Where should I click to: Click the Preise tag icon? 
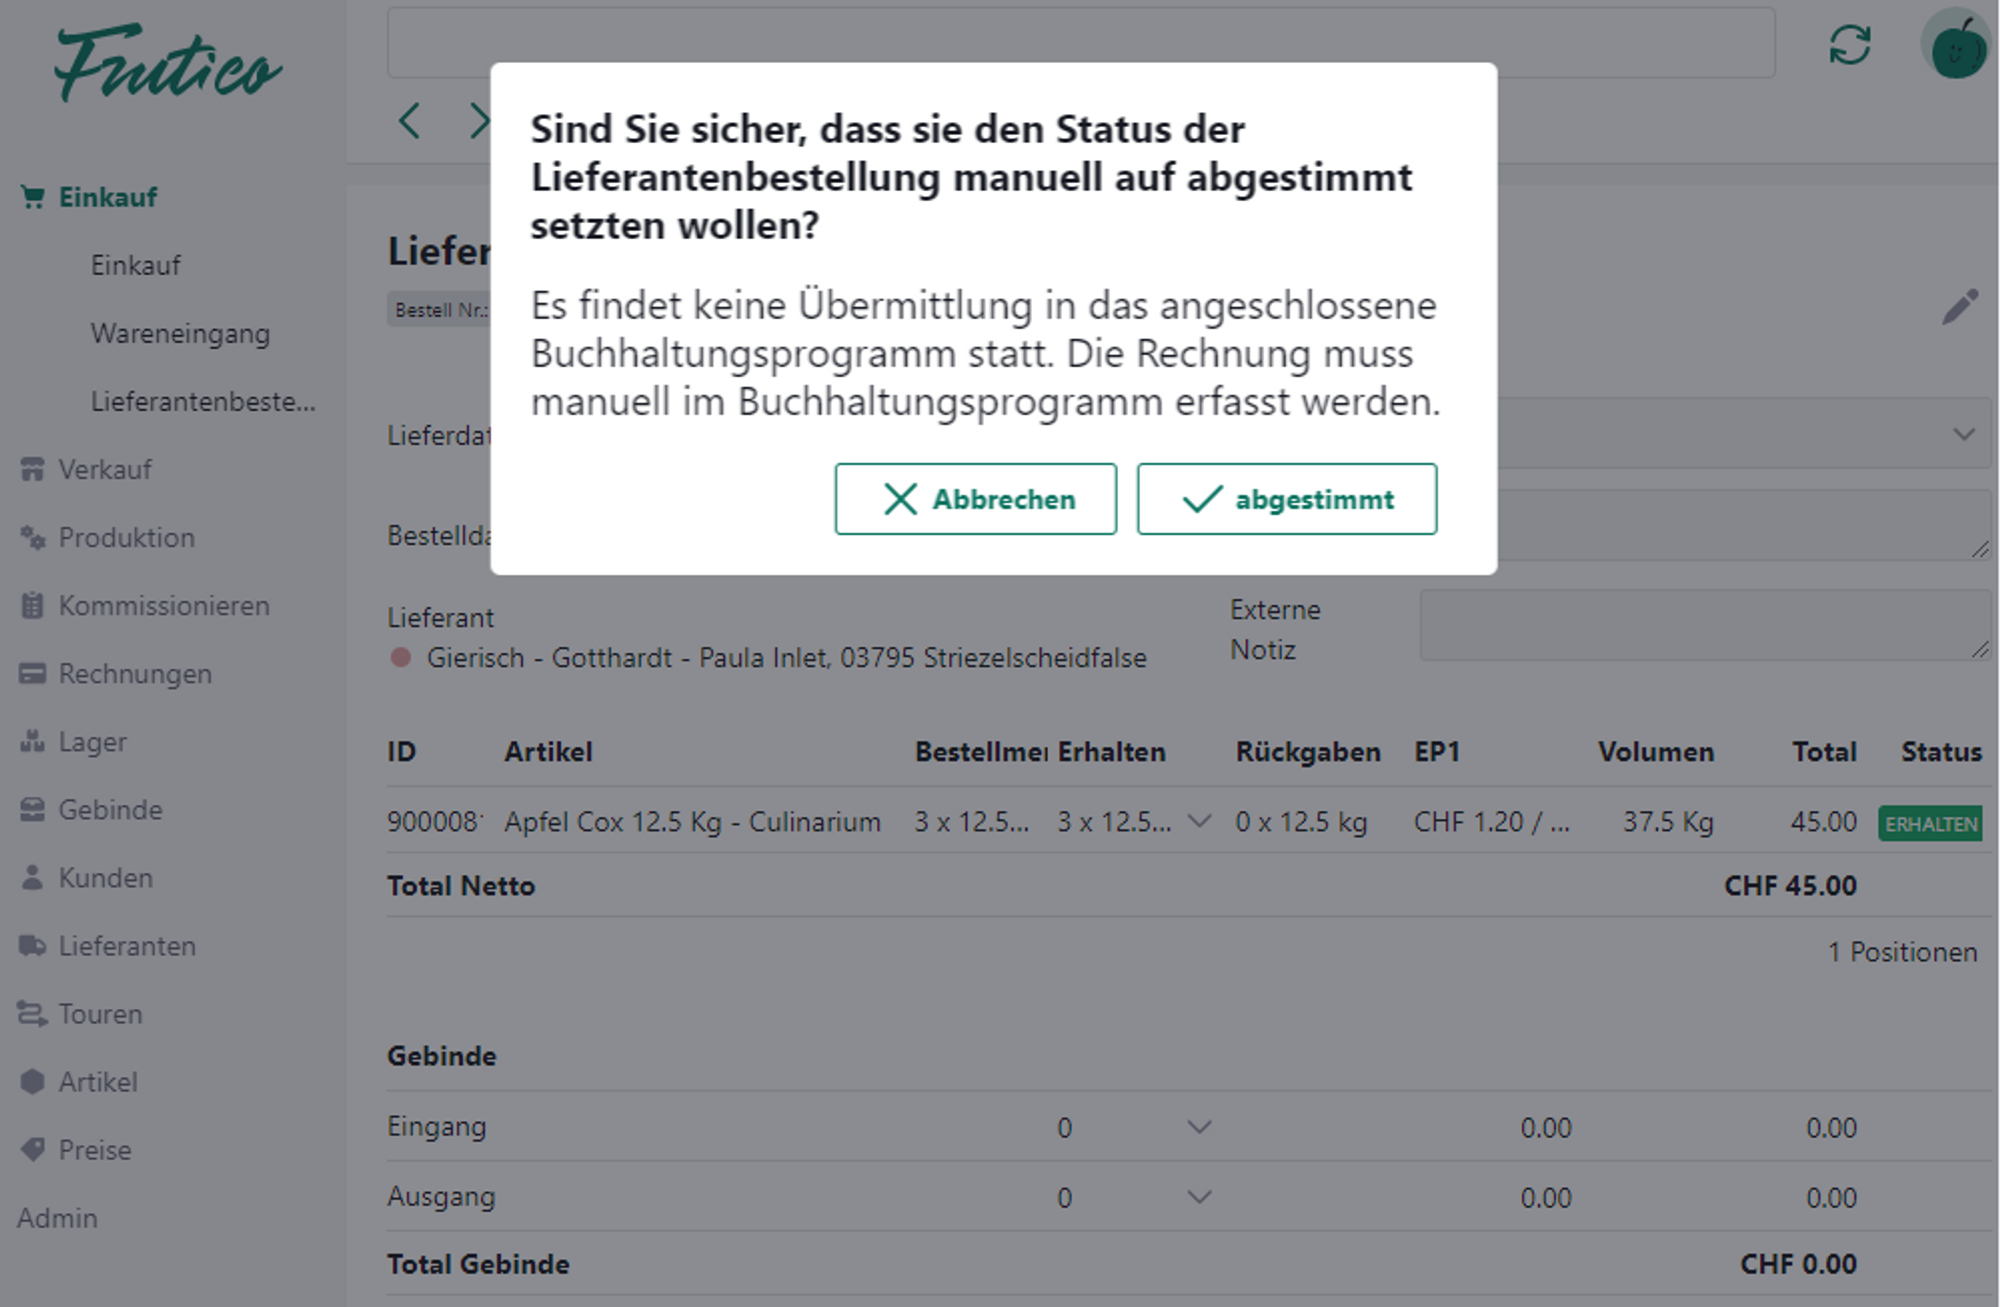pyautogui.click(x=32, y=1150)
